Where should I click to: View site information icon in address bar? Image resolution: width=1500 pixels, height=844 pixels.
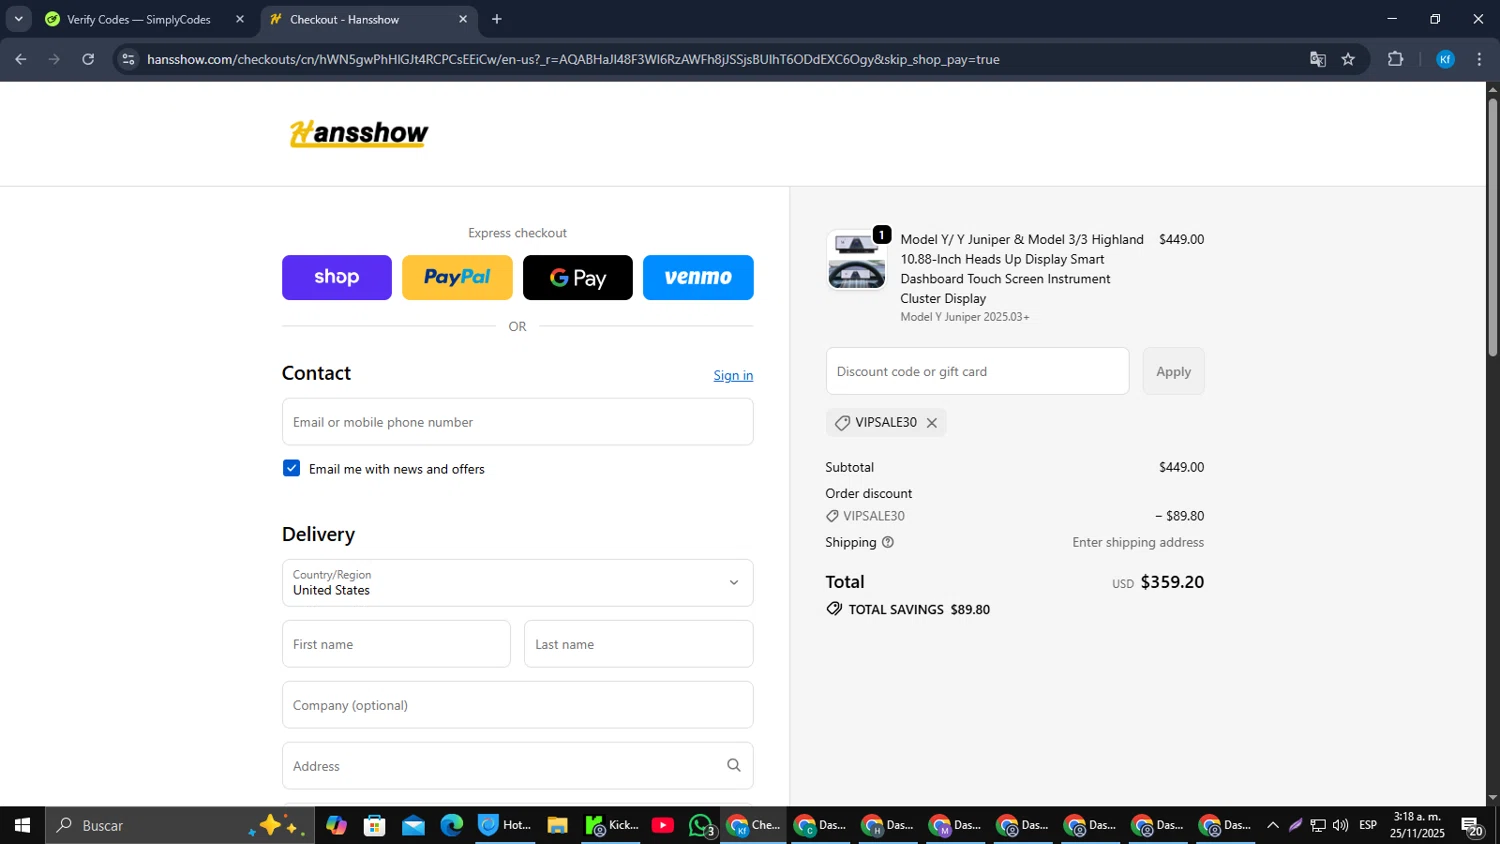click(127, 59)
